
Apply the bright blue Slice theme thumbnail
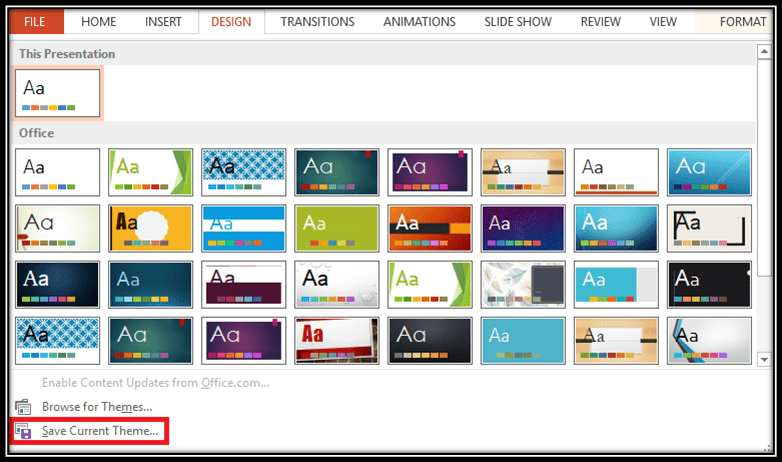[x=709, y=172]
